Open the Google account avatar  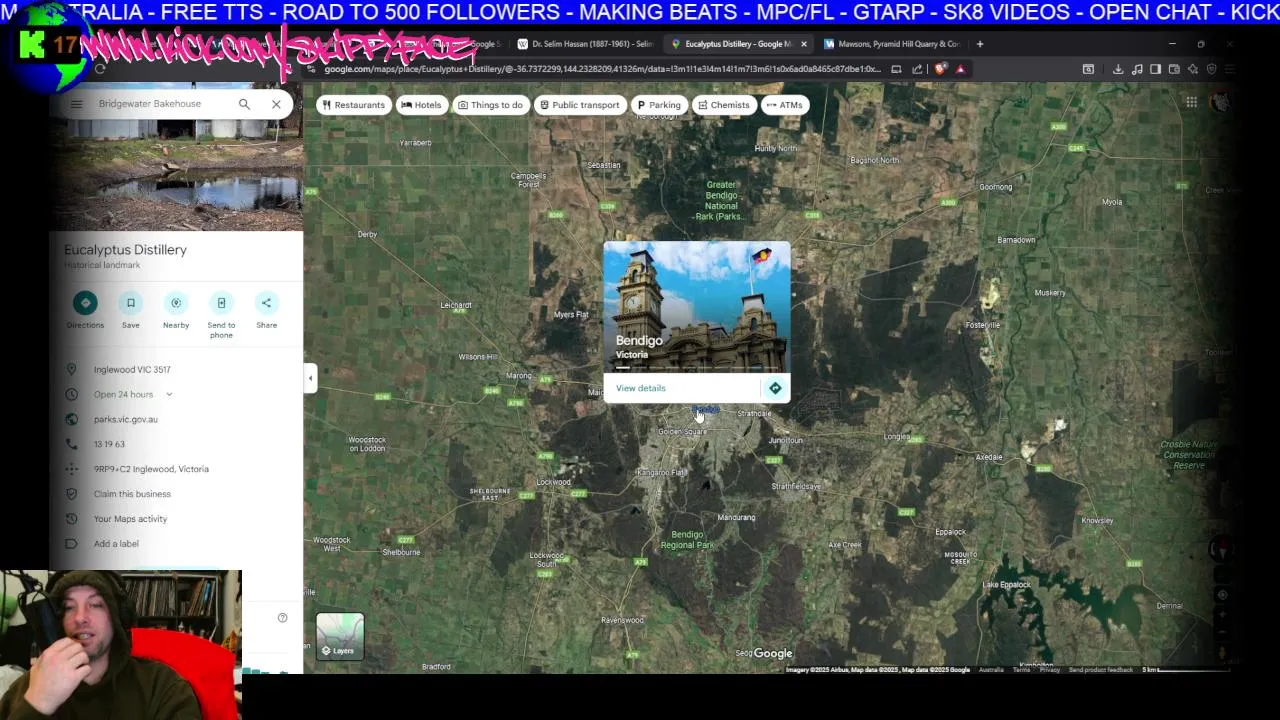(1220, 102)
